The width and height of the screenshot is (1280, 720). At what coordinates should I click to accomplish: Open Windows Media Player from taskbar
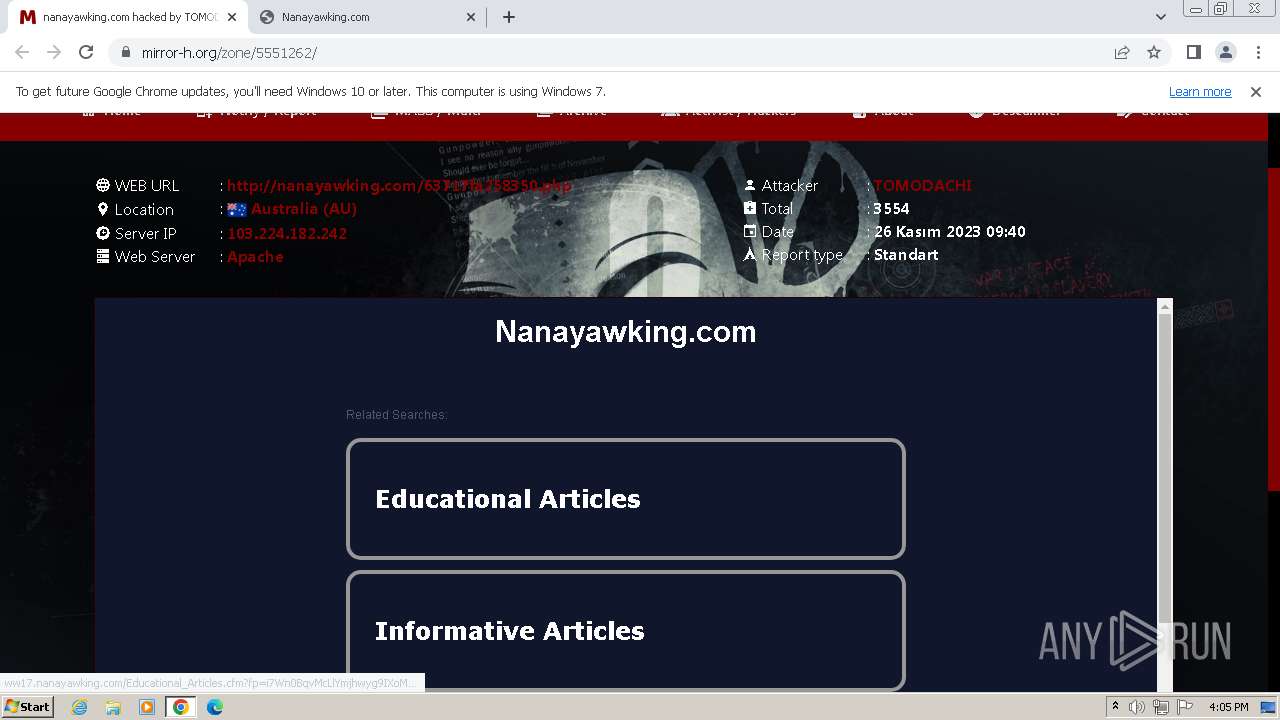pos(147,707)
